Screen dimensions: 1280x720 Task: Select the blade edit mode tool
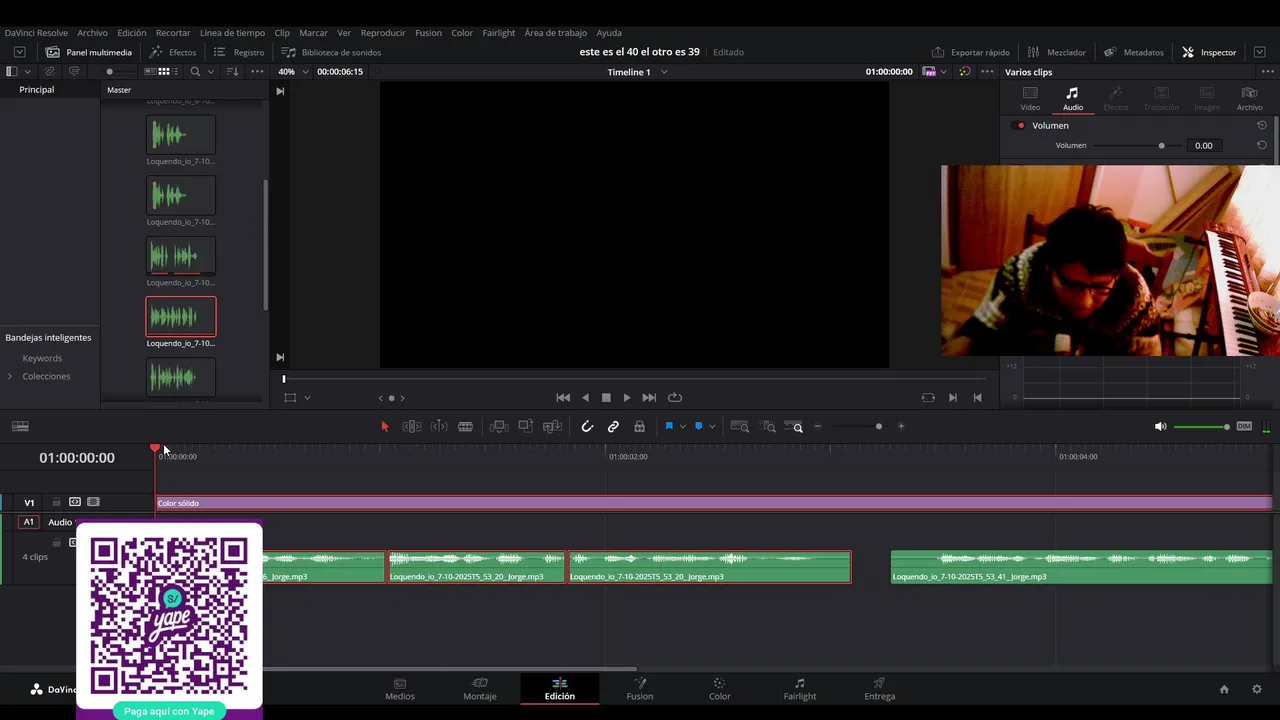coord(465,426)
